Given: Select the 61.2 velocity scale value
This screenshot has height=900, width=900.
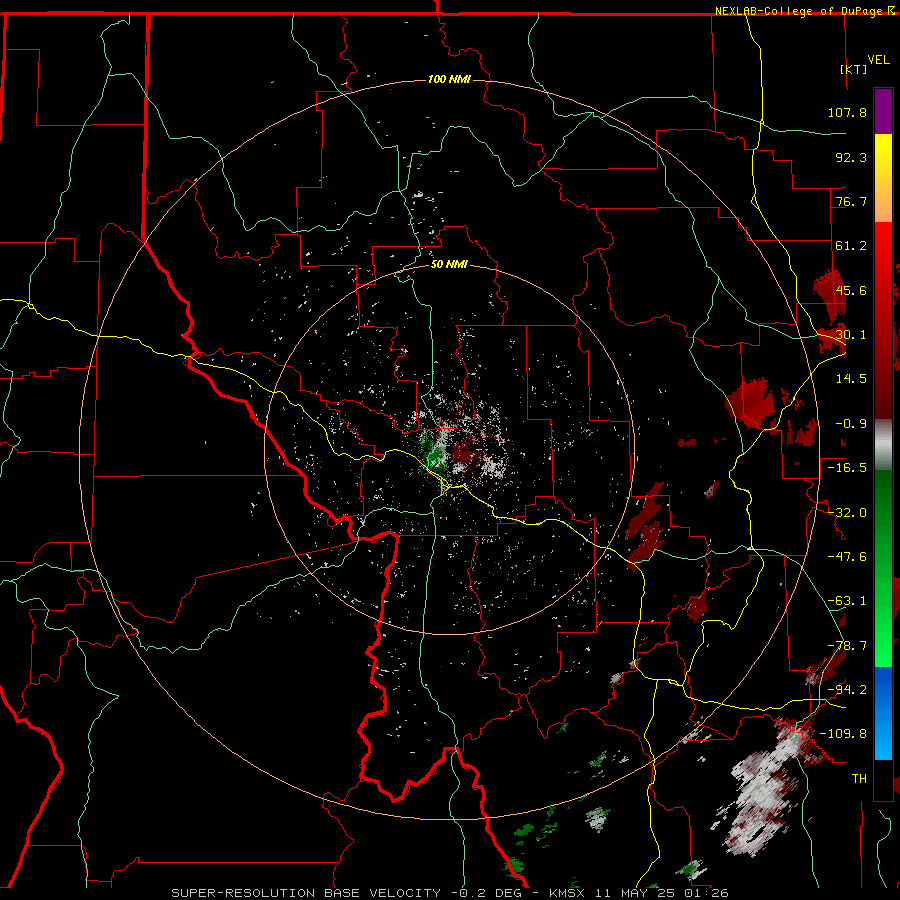Looking at the screenshot, I should 851,246.
